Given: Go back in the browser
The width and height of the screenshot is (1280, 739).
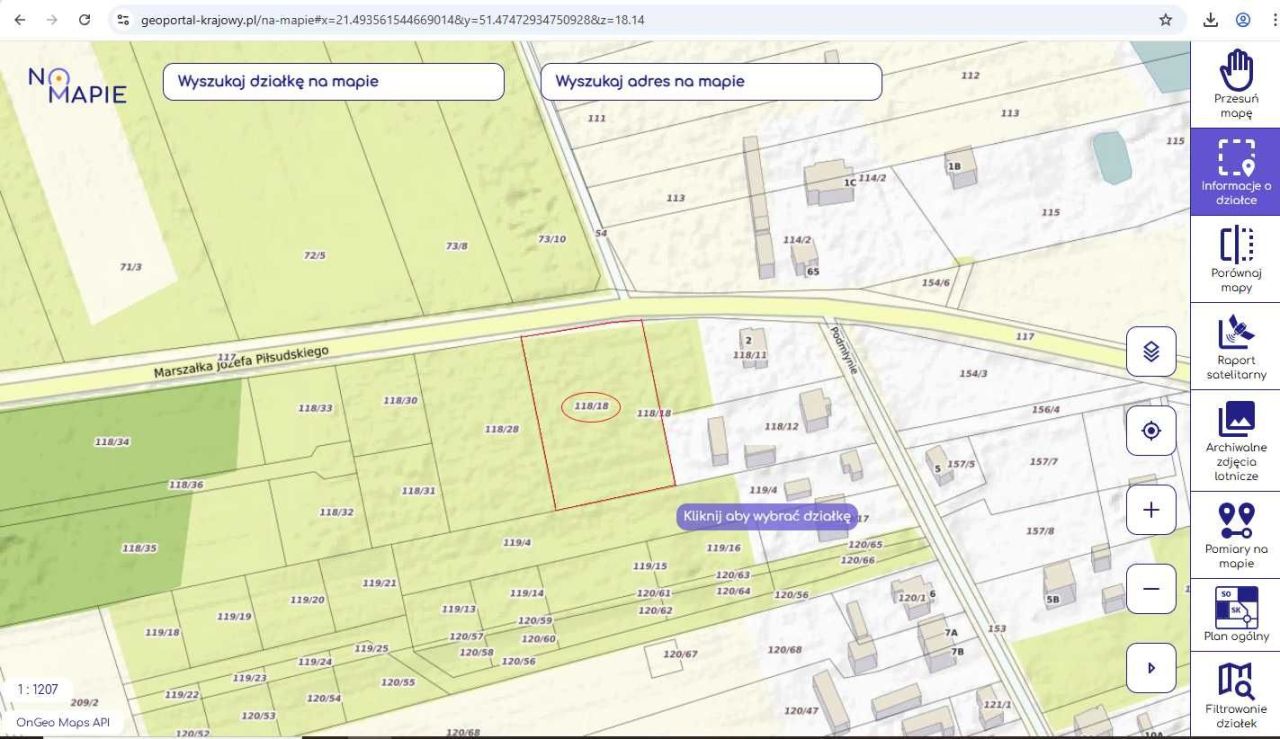Looking at the screenshot, I should pos(21,20).
